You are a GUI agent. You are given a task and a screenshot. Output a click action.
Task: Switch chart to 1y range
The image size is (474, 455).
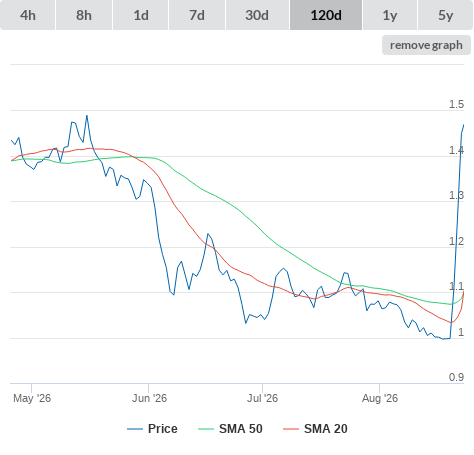click(x=390, y=15)
